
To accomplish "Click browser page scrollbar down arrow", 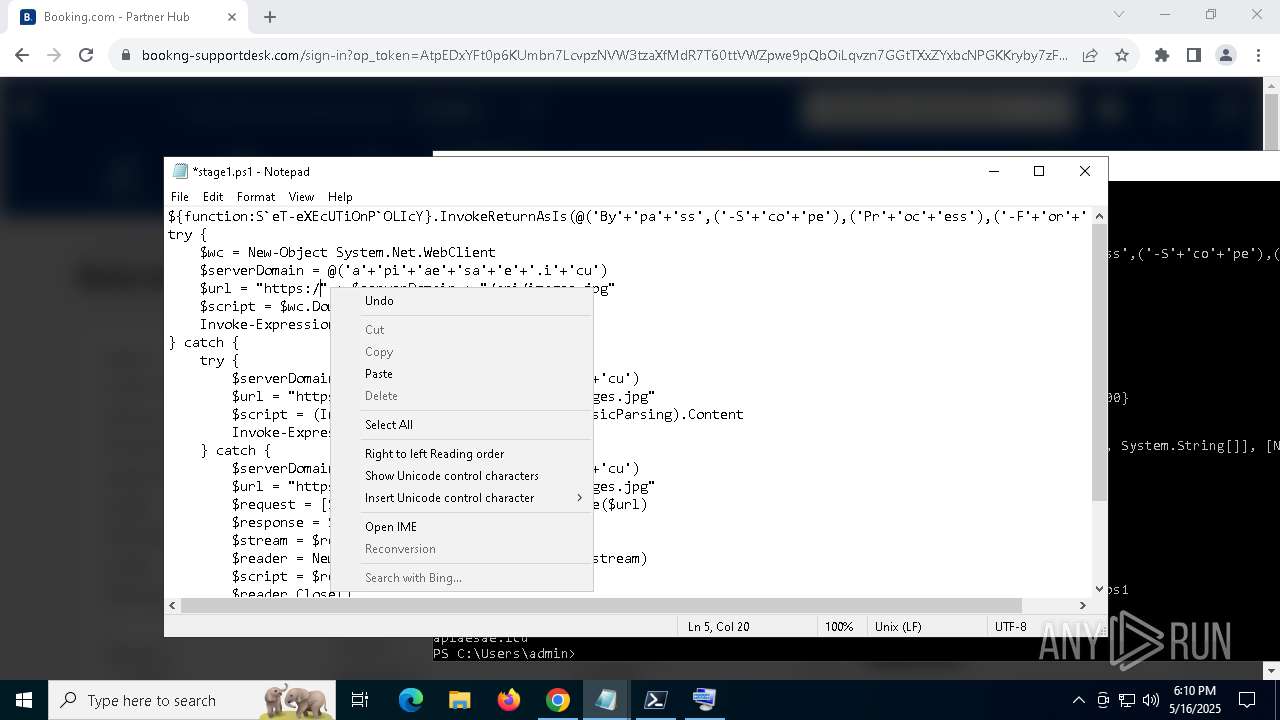I will [1271, 670].
